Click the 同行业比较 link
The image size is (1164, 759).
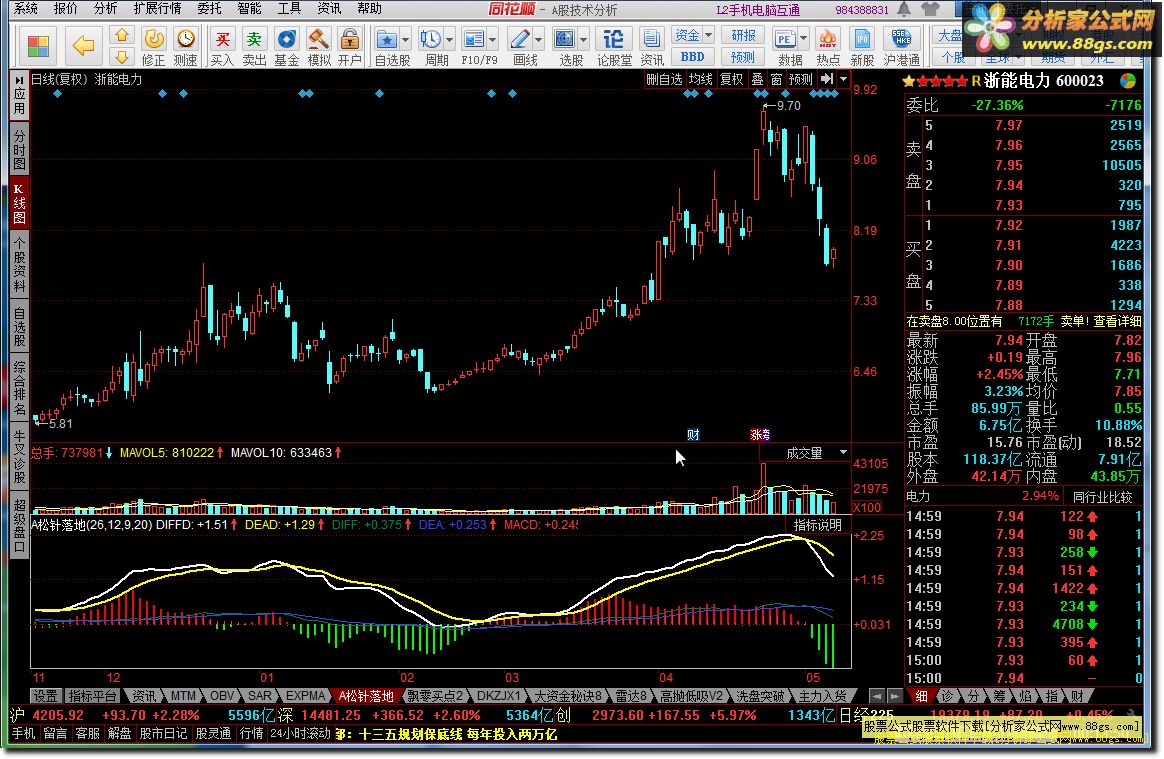pyautogui.click(x=1102, y=497)
